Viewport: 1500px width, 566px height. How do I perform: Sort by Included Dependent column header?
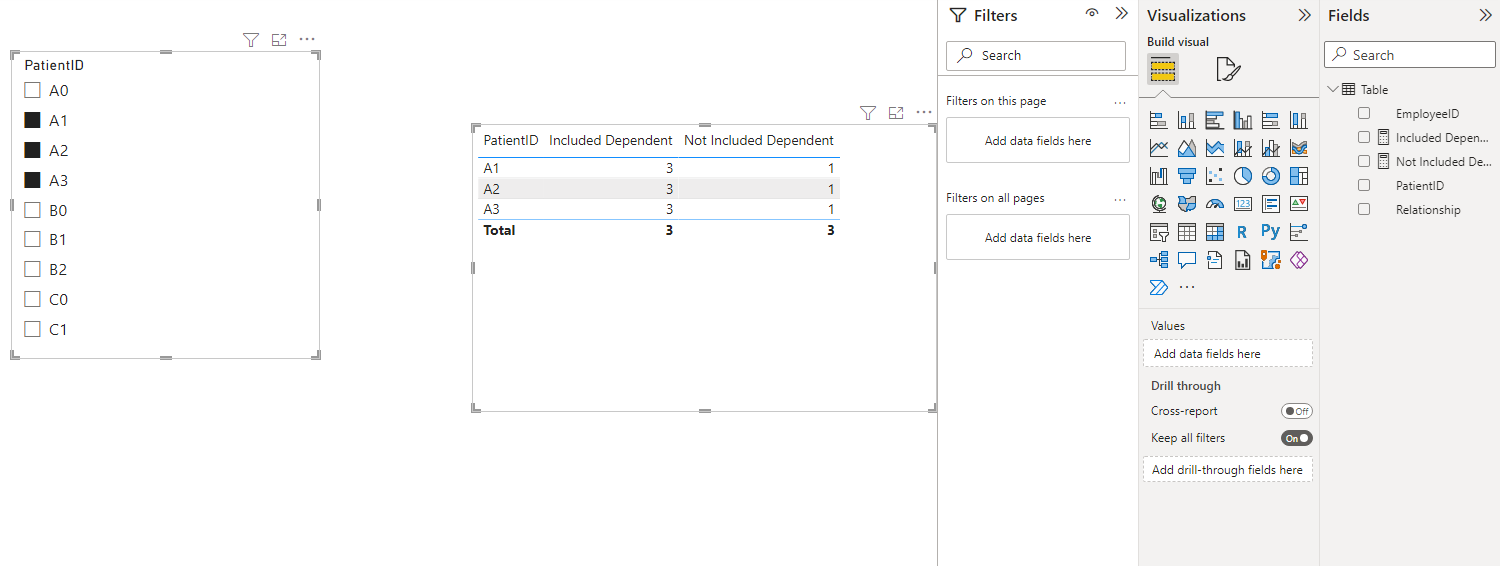[611, 140]
